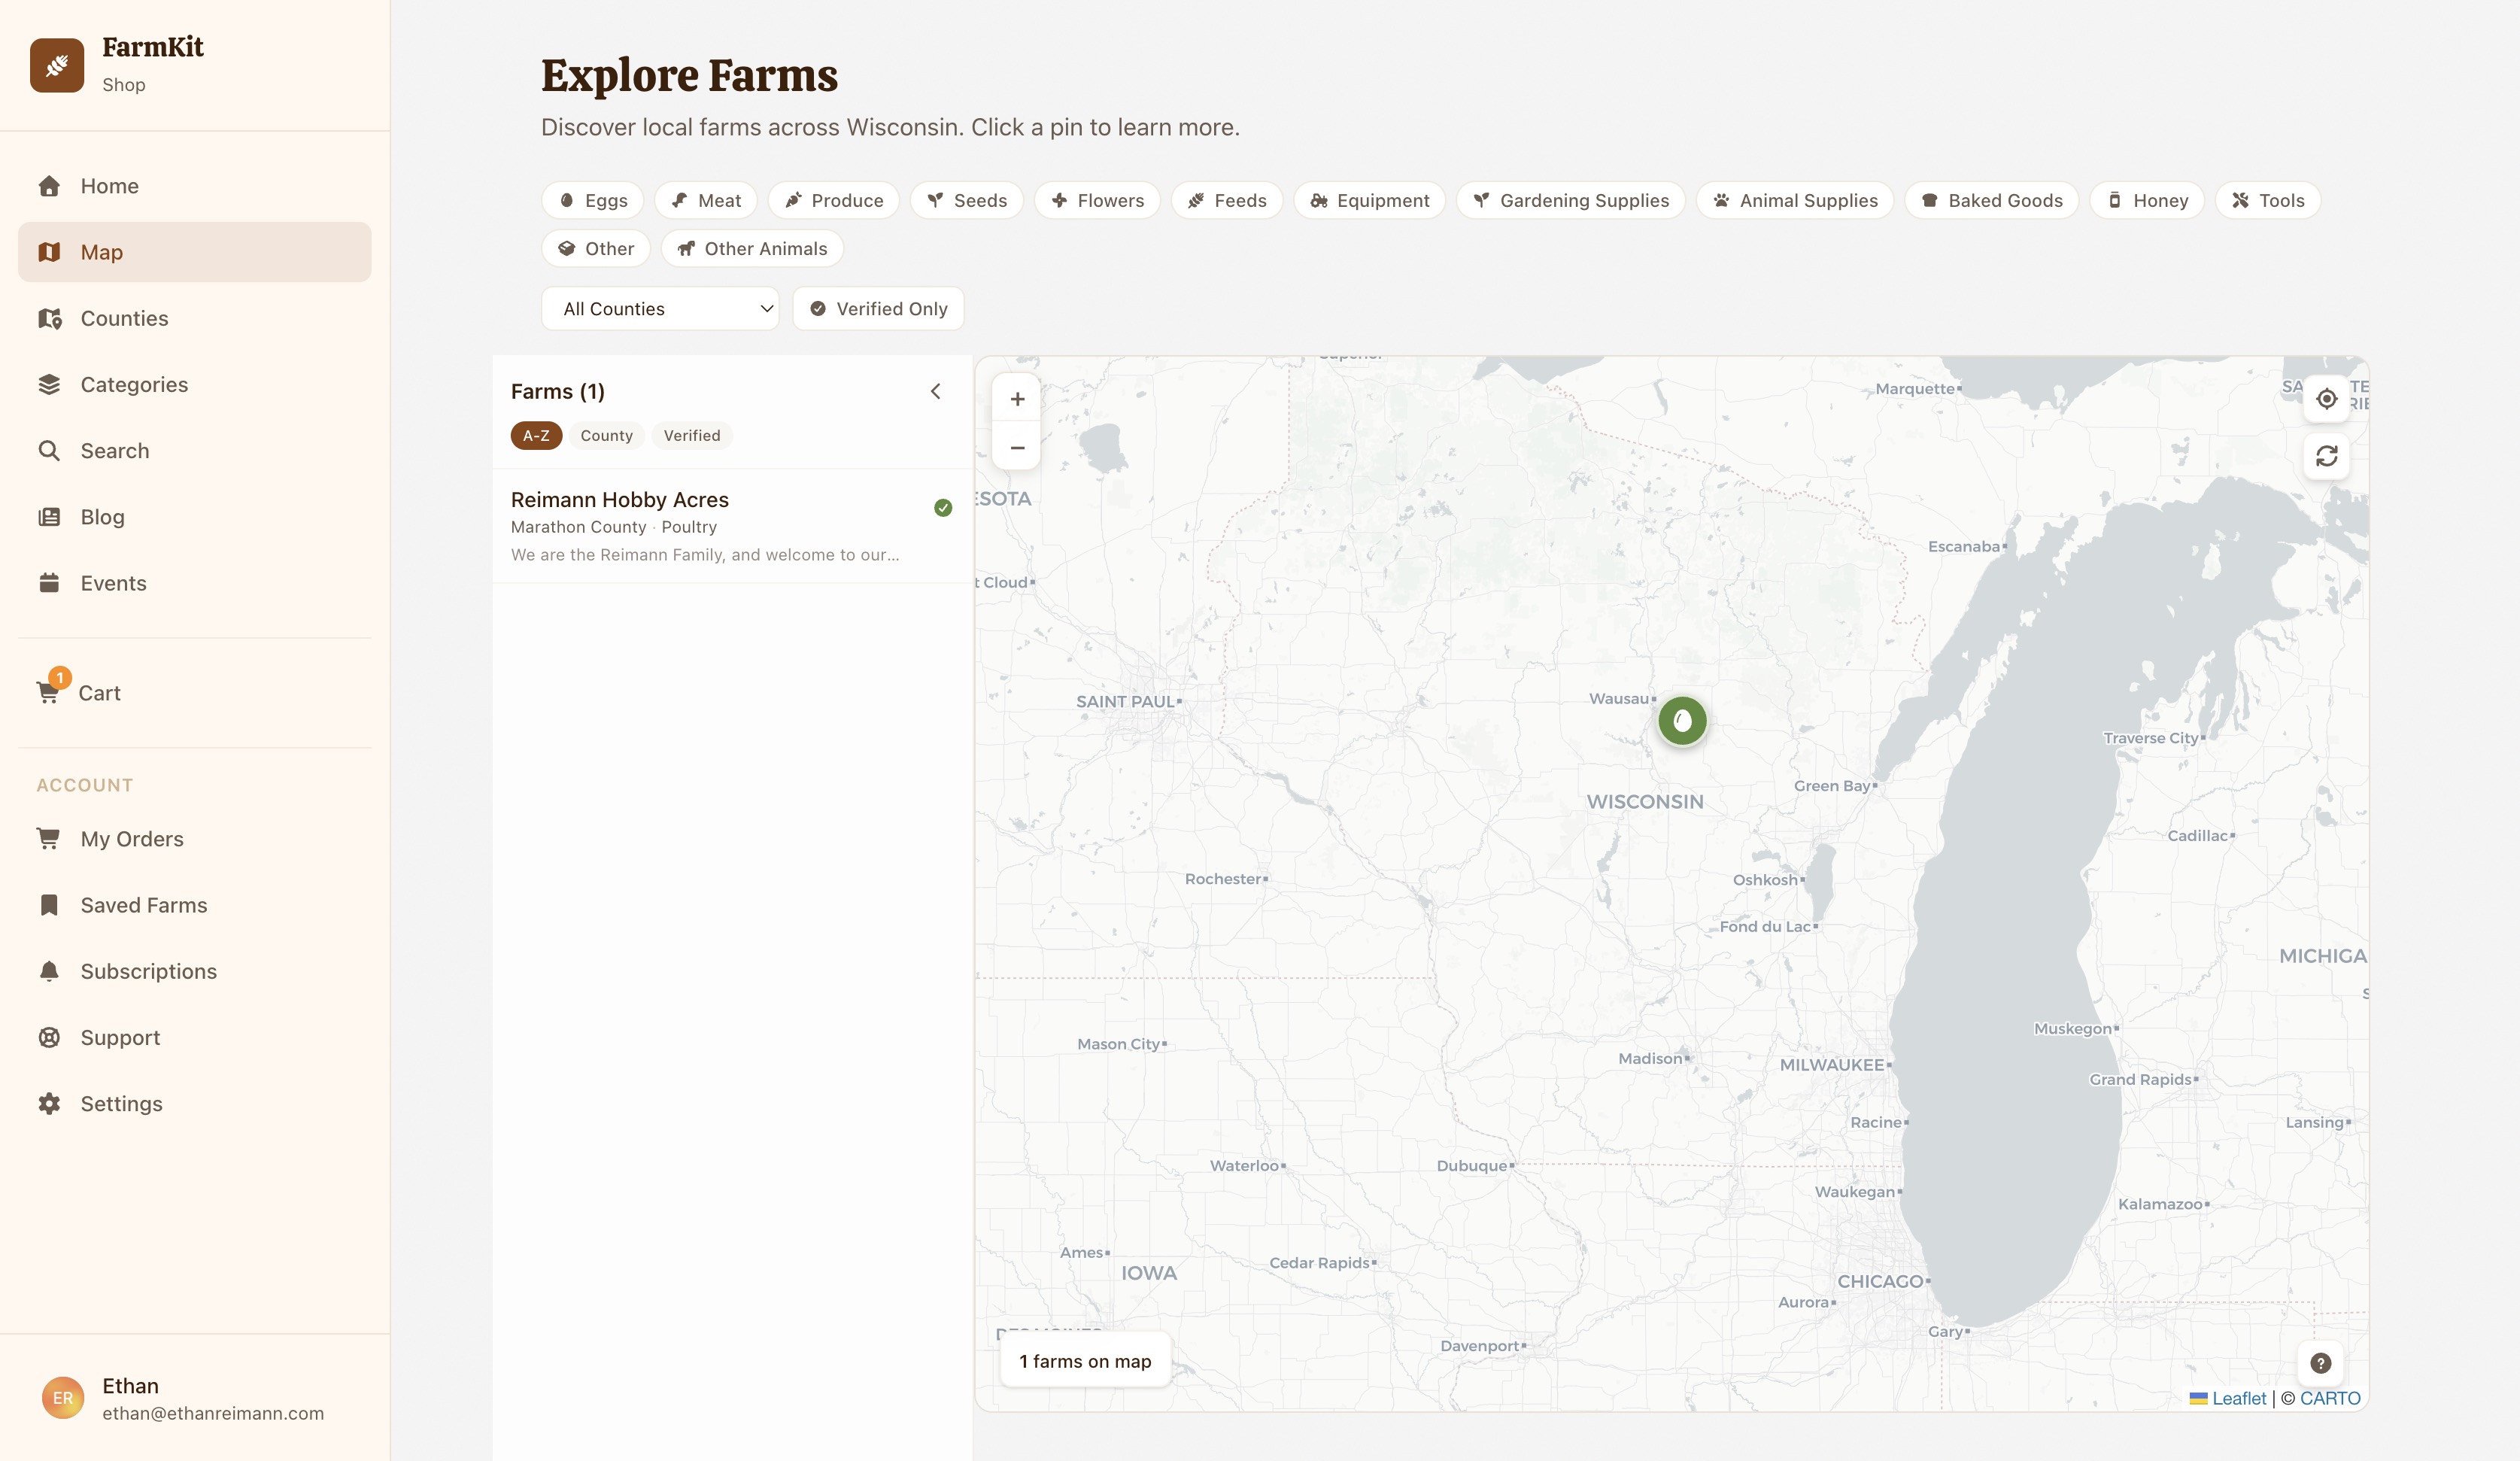The image size is (2520, 1461).
Task: Switch sorting to Verified
Action: pos(691,435)
